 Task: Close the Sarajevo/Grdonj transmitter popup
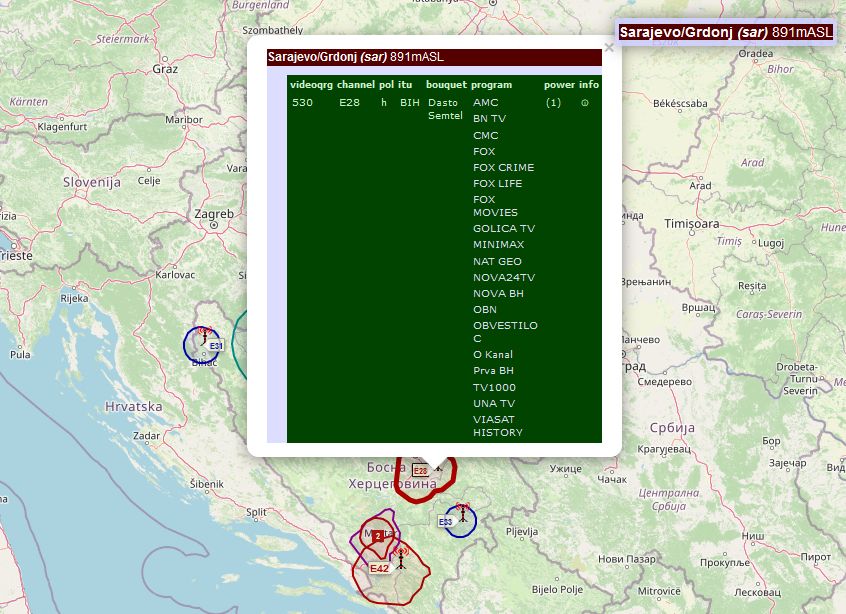point(608,47)
